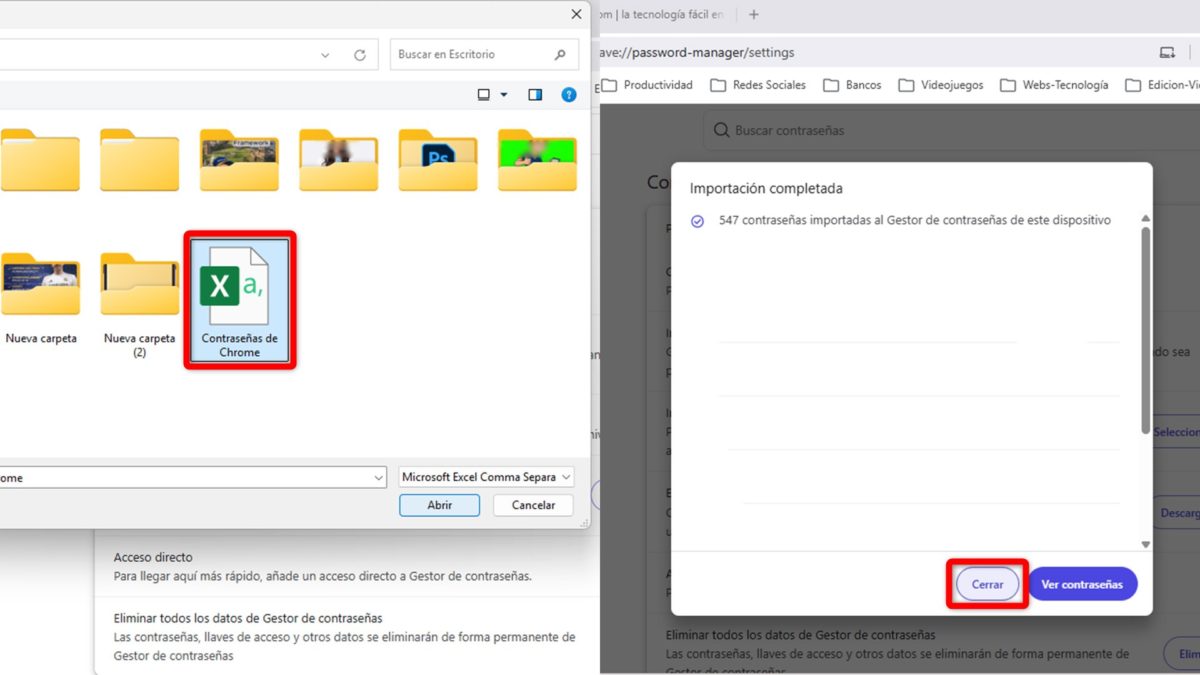
Task: Open the Productividad bookmarks folder
Action: click(x=649, y=85)
